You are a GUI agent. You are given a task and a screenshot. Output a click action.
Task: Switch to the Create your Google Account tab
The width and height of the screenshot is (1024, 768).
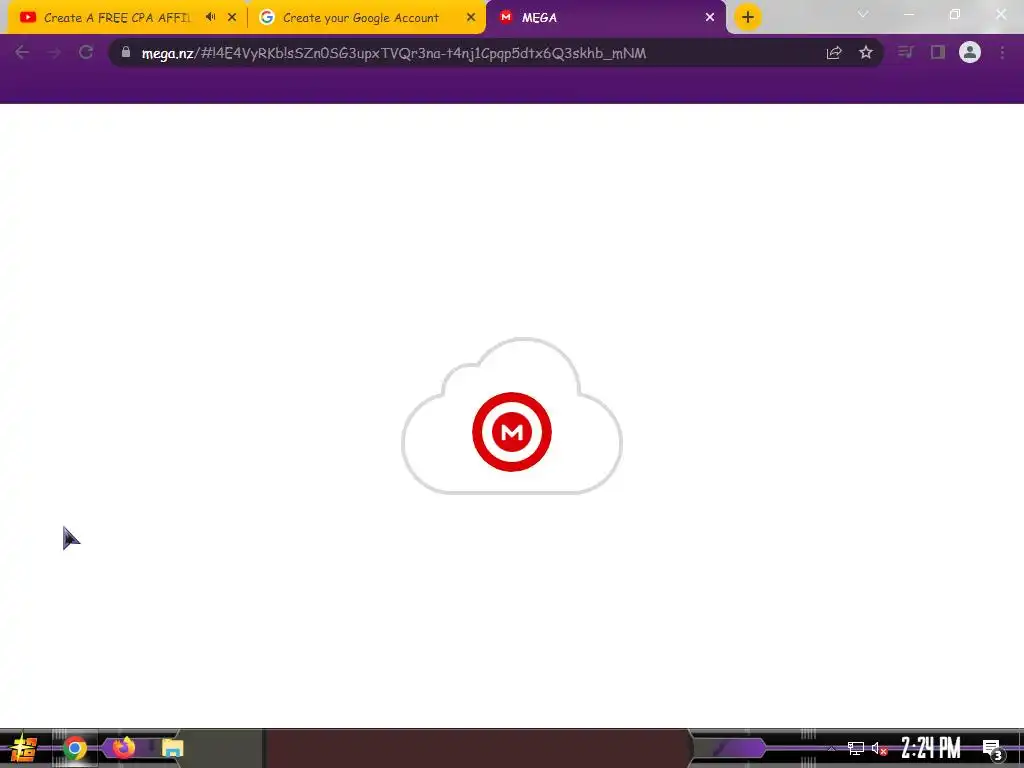[359, 18]
